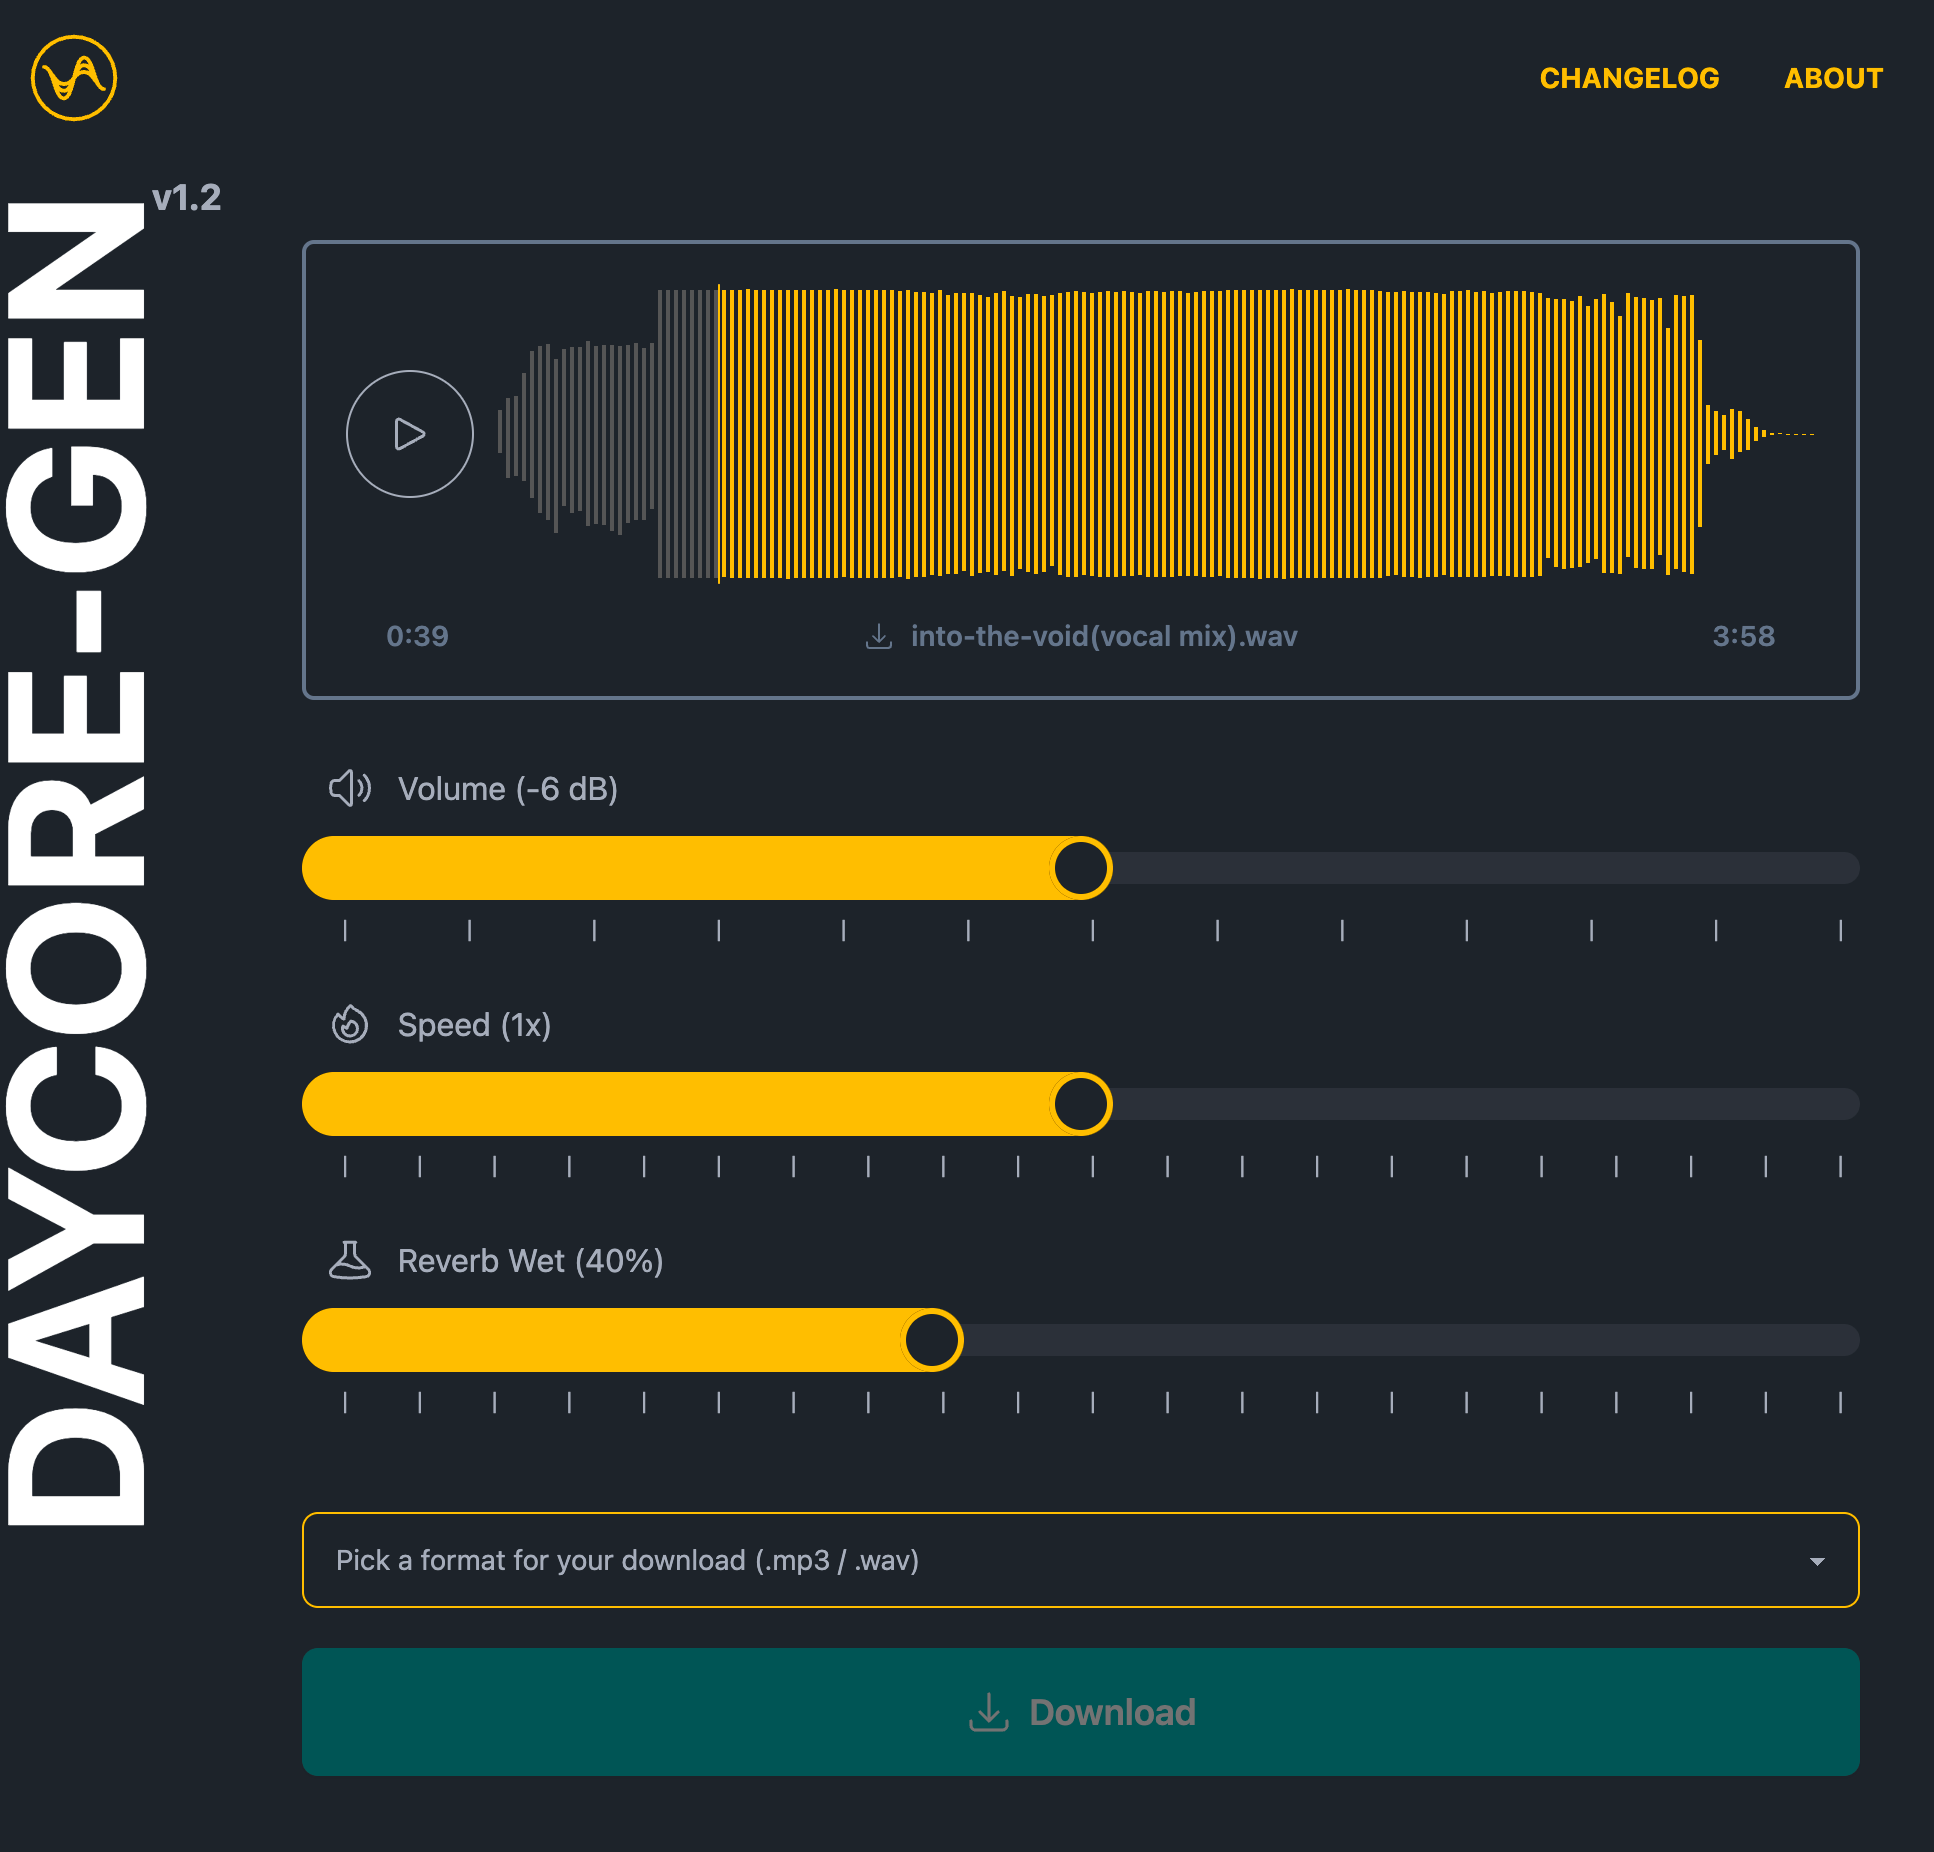The height and width of the screenshot is (1852, 1934).
Task: Click the download icon beside the filename
Action: pos(878,636)
